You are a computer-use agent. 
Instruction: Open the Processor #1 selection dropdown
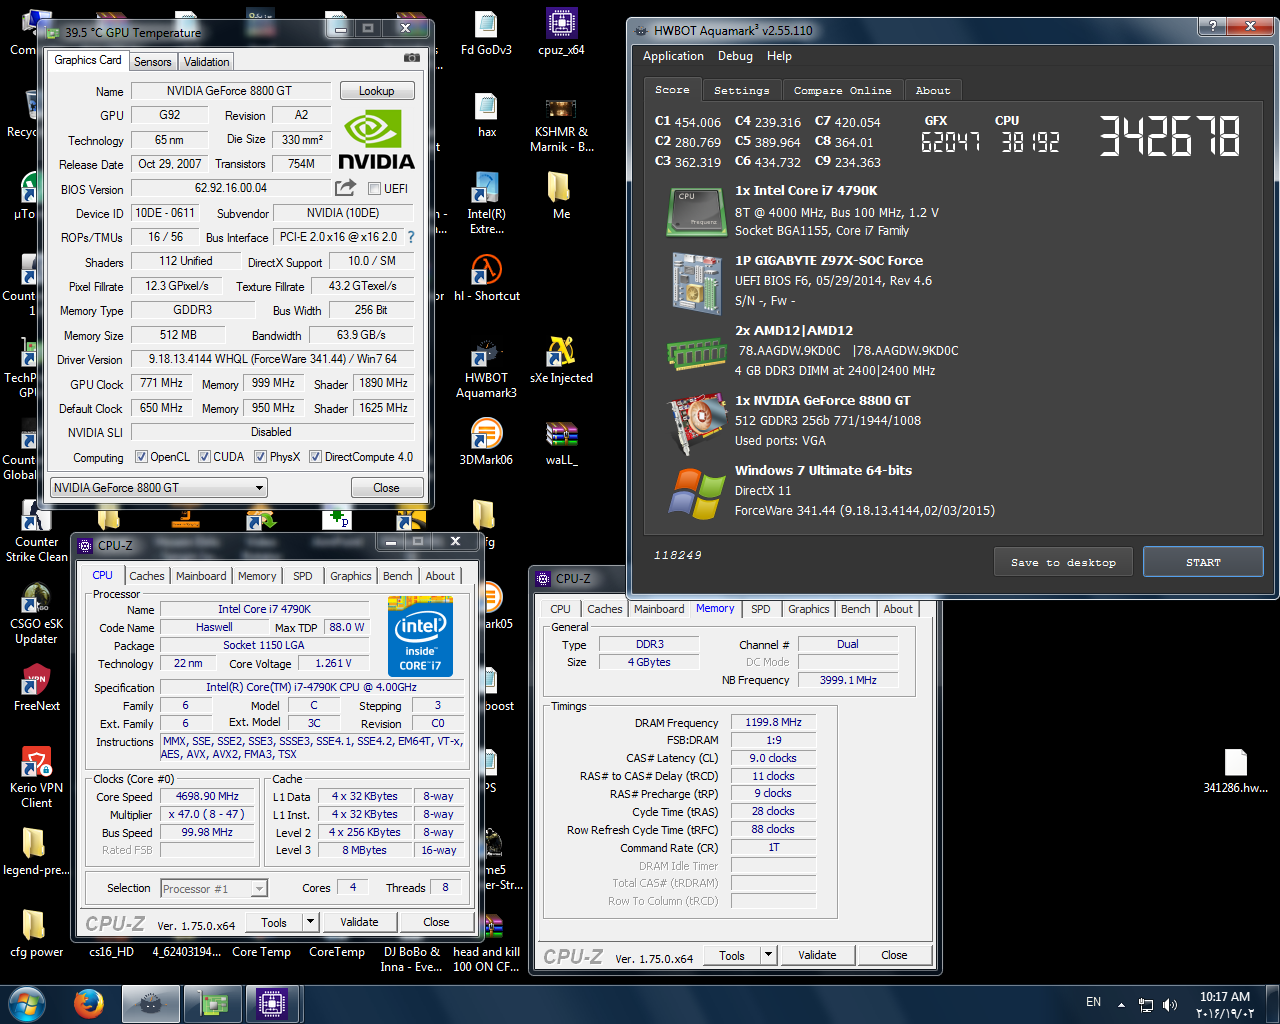tap(214, 888)
